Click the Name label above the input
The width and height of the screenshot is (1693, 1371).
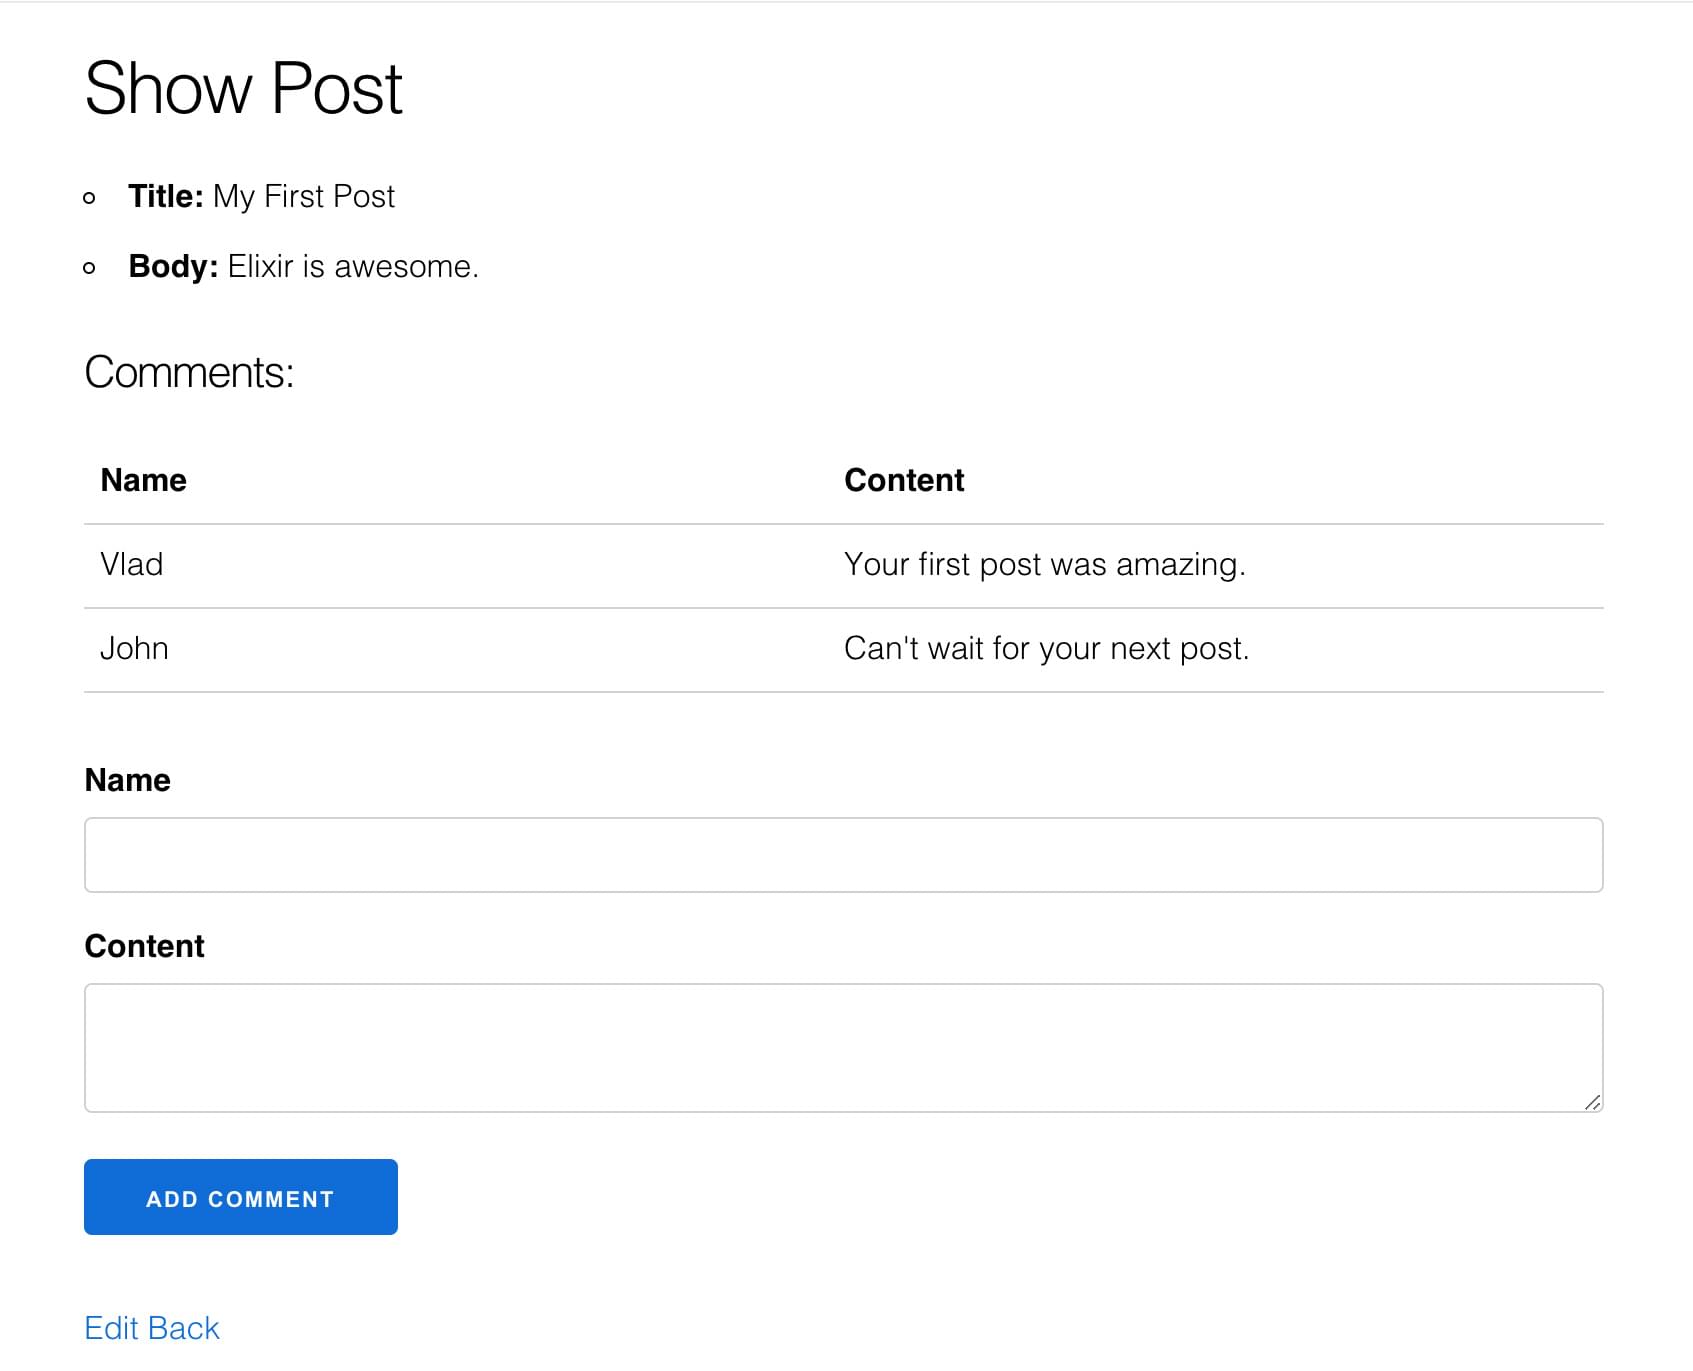(x=127, y=780)
